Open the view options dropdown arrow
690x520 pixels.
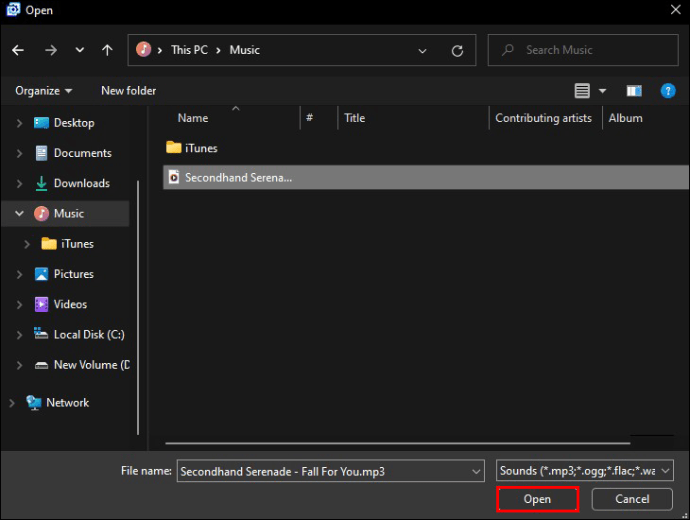pos(602,91)
